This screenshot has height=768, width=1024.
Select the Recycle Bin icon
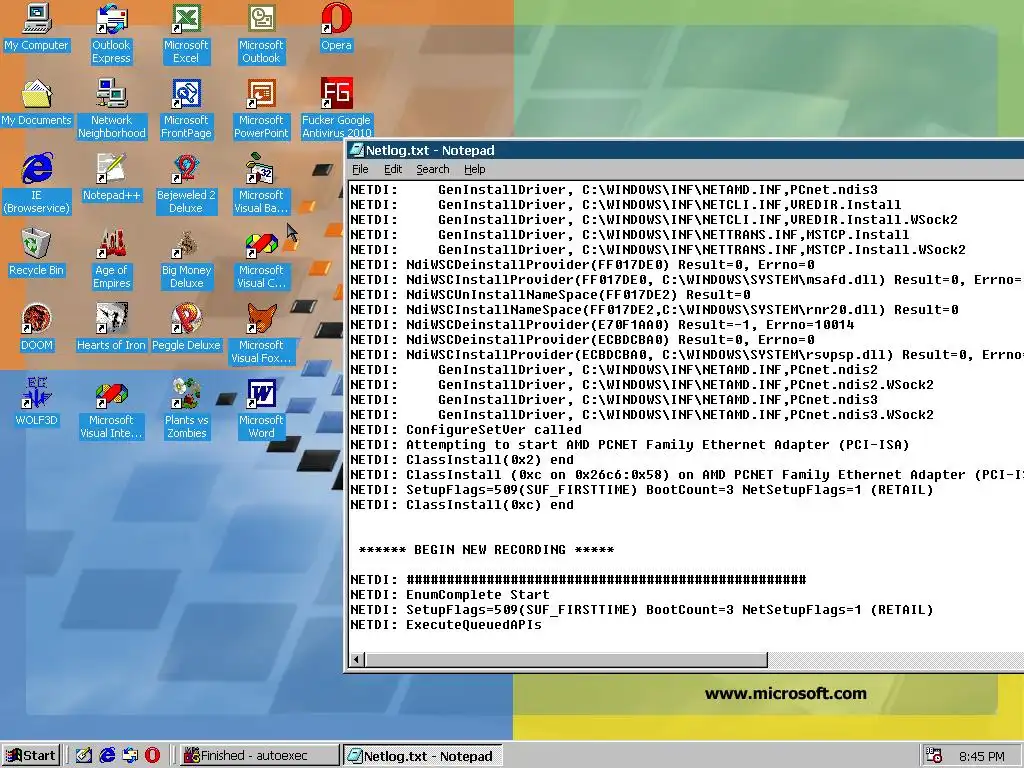click(36, 253)
